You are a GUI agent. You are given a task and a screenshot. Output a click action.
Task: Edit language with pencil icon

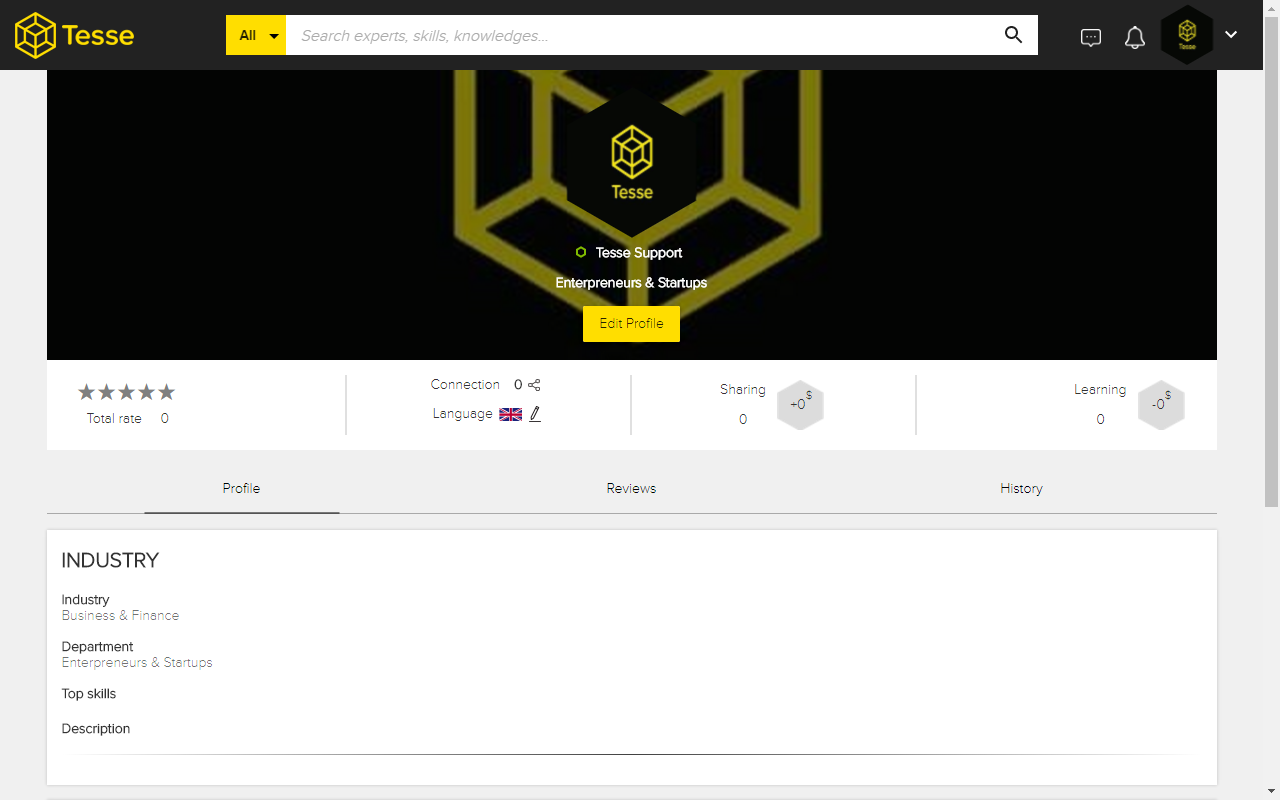coord(535,414)
